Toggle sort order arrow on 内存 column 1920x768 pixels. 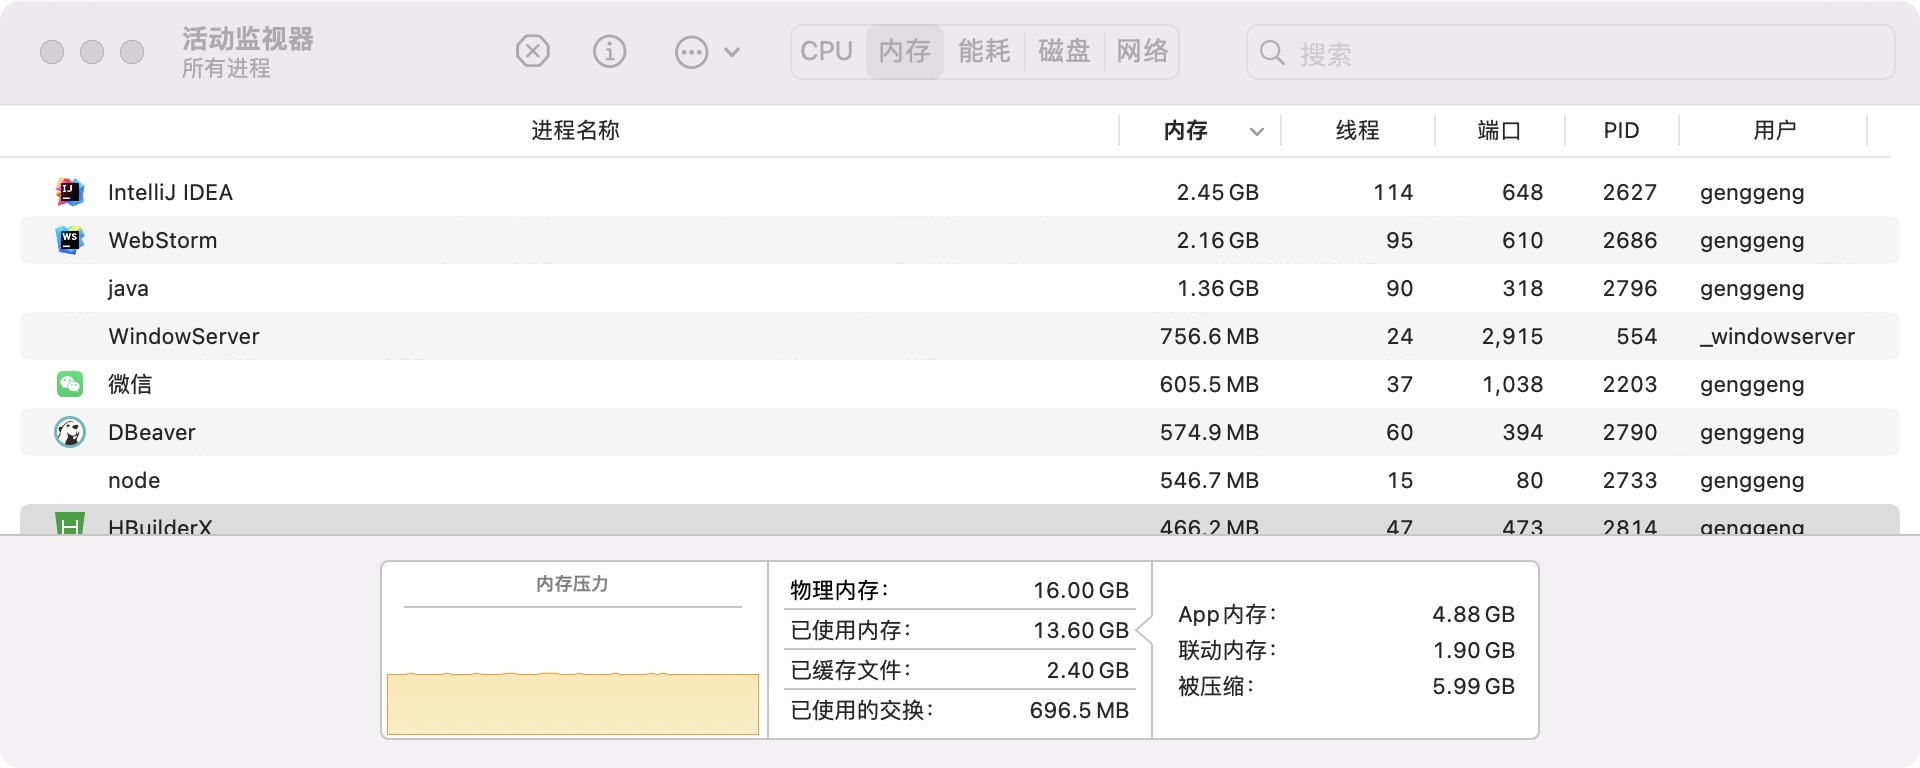pos(1257,131)
